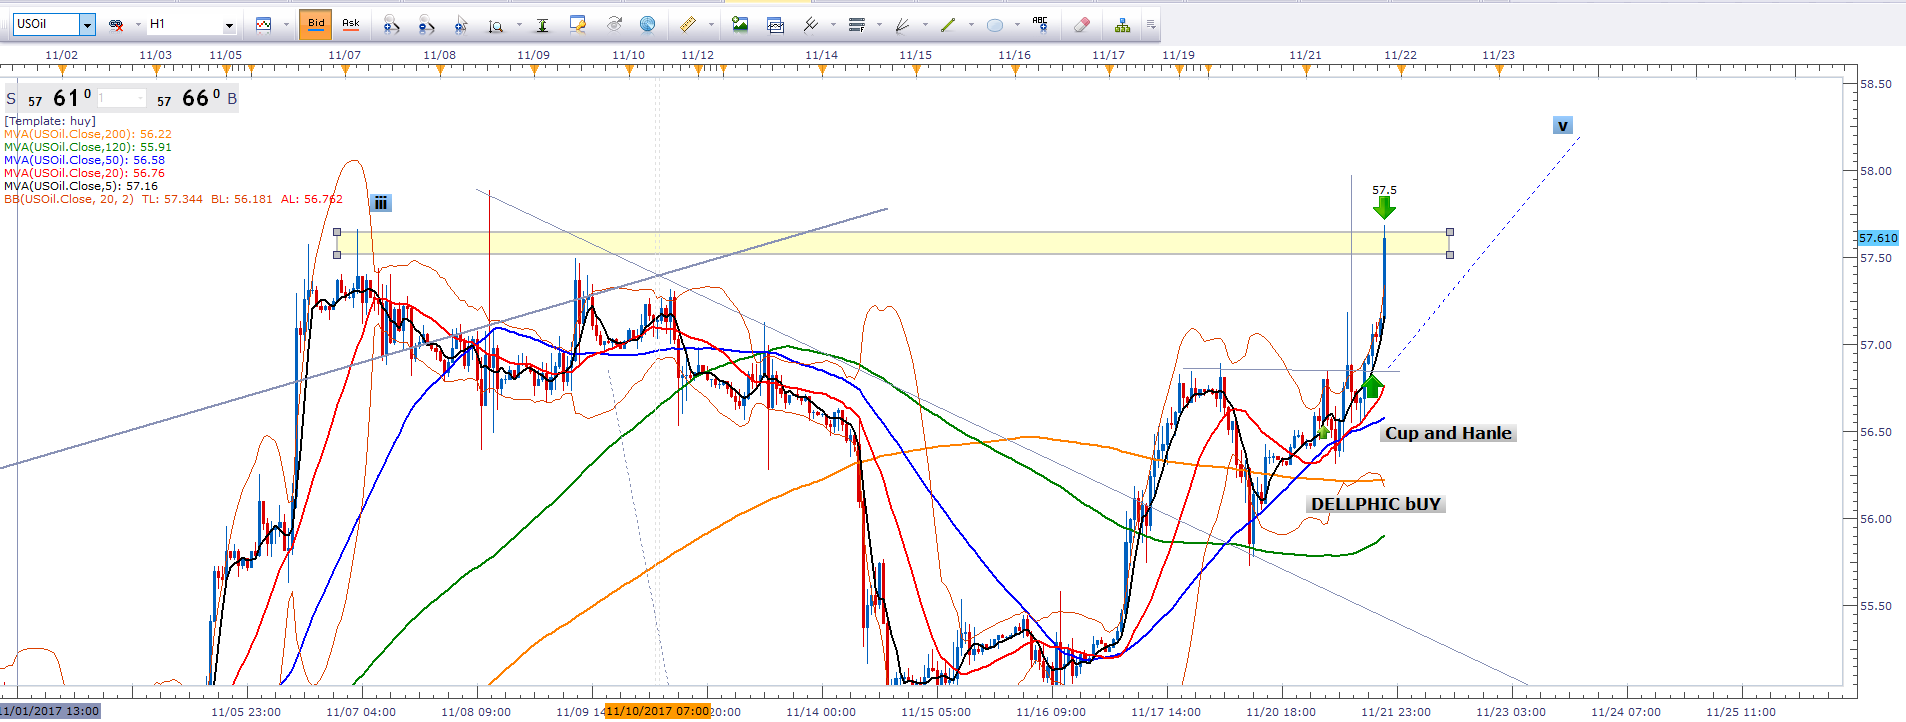Expand the chart type dropdown arrow
The image size is (1906, 722).
[286, 25]
